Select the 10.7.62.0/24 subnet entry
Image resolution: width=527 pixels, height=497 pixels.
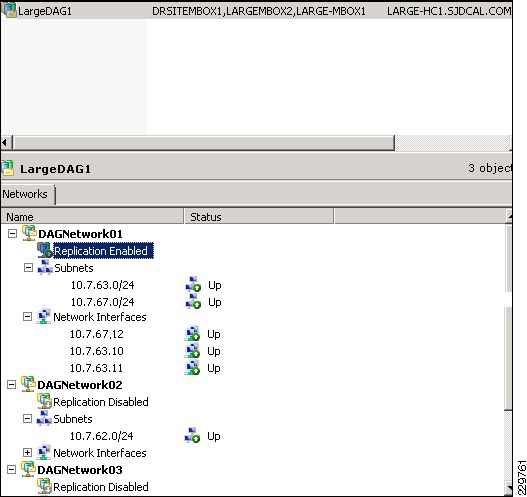102,436
